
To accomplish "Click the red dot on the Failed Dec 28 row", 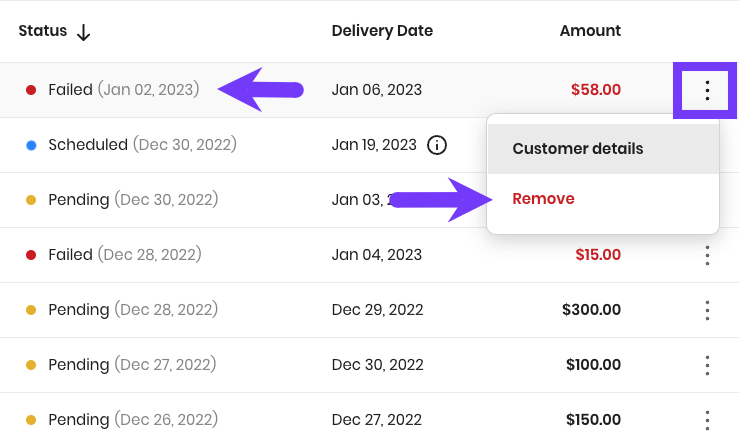I will (x=31, y=255).
